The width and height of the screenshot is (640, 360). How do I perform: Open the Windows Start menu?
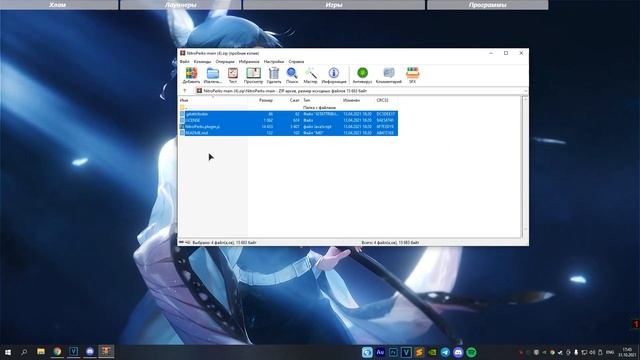(8, 352)
